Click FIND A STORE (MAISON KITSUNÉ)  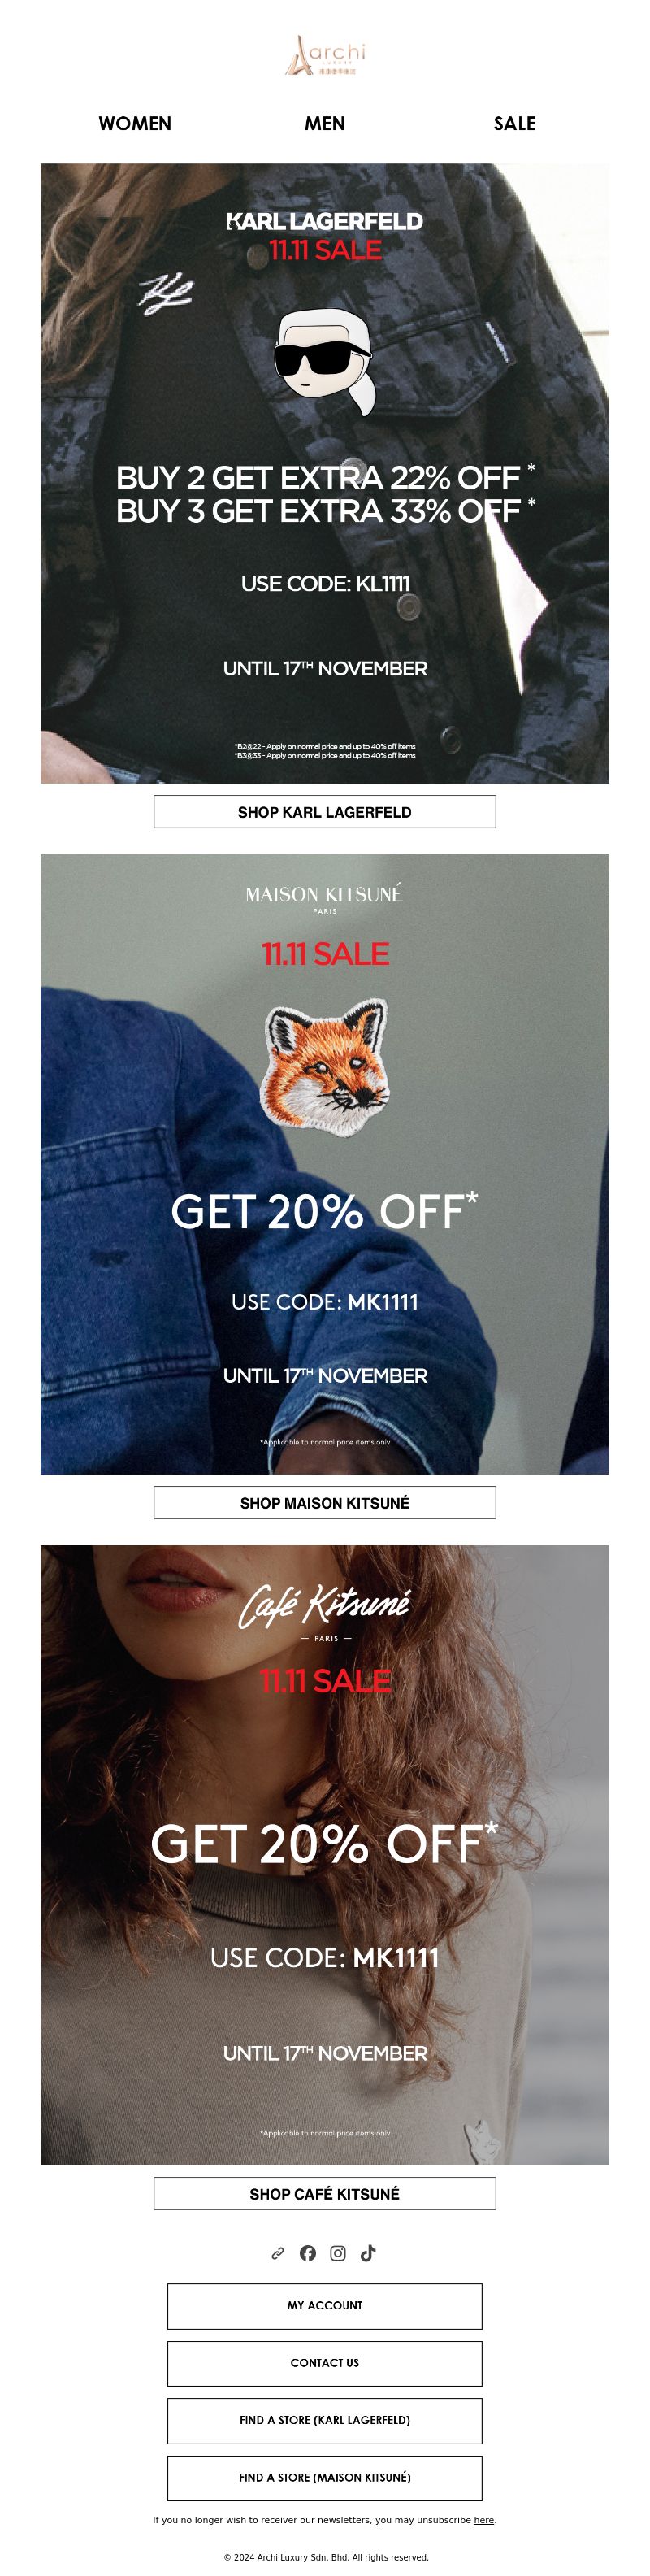click(x=325, y=2478)
